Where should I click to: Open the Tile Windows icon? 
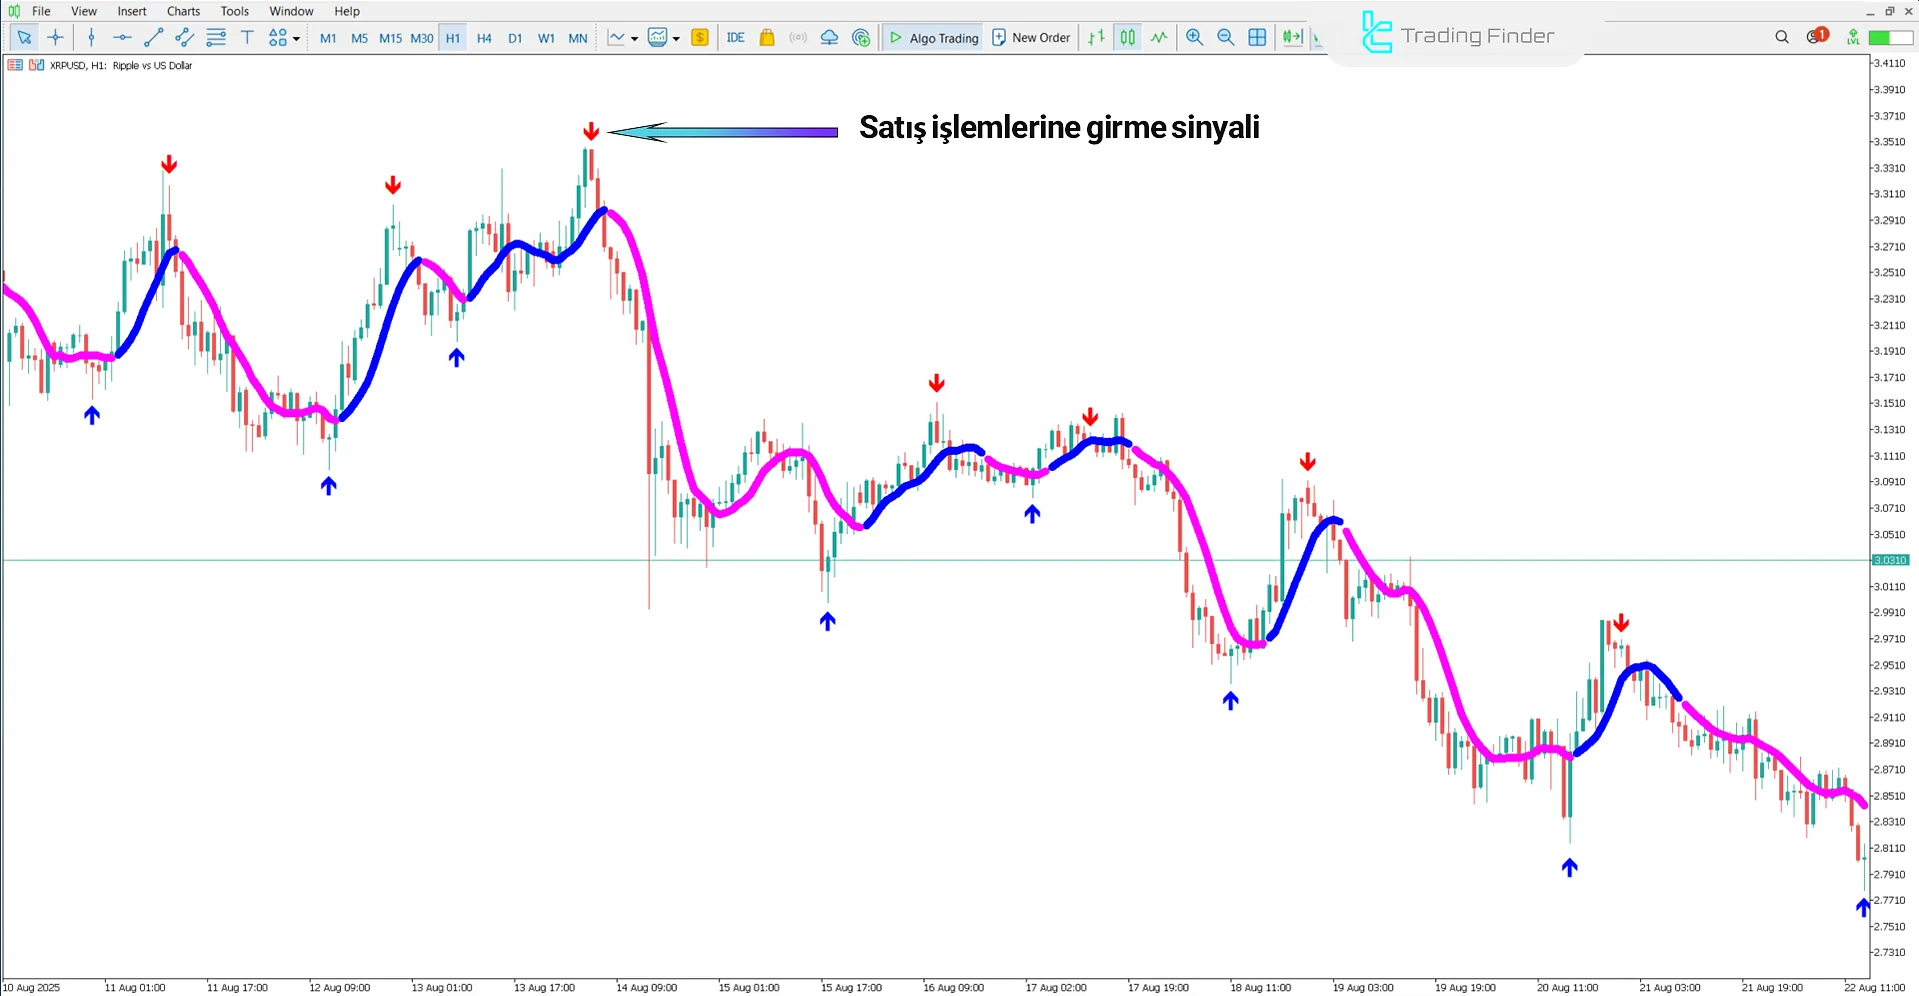(1257, 37)
